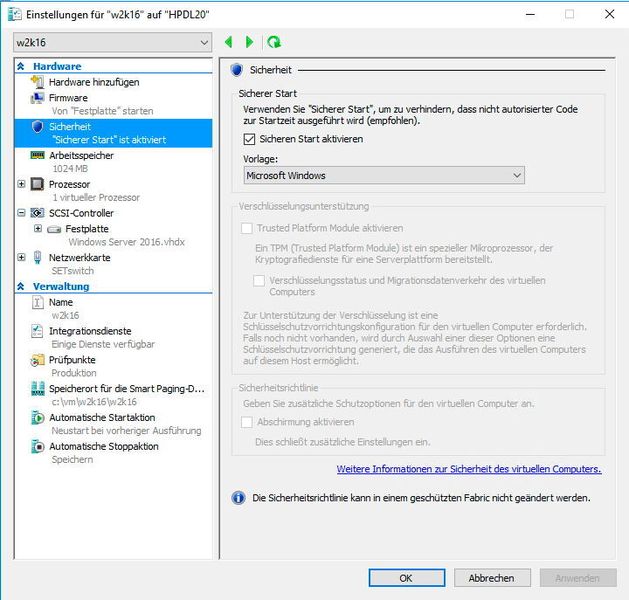Screen dimensions: 629x600
Task: Select the Prozessor entry label
Action: click(69, 184)
